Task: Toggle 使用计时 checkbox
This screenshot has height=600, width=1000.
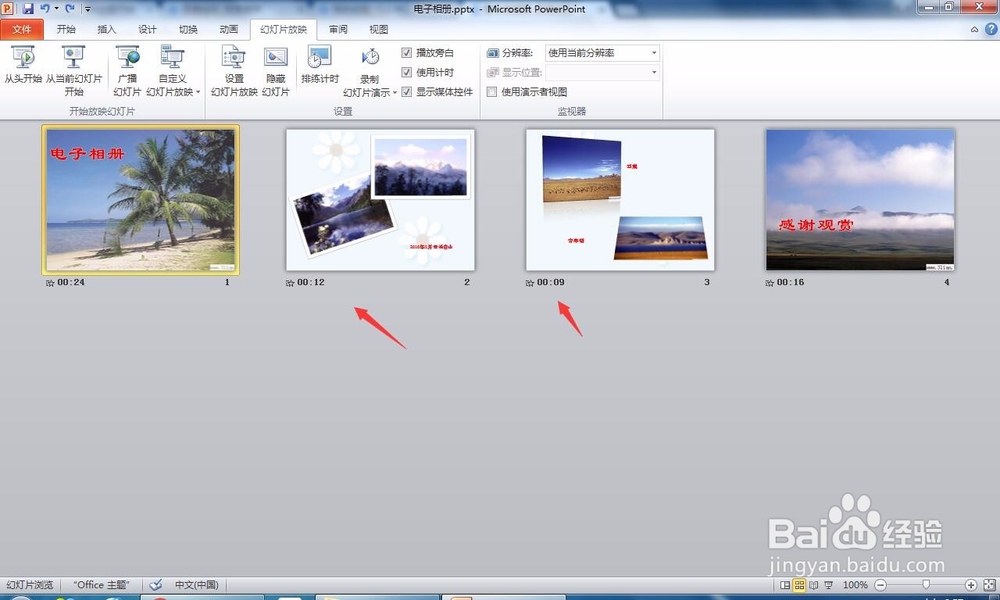Action: tap(406, 72)
